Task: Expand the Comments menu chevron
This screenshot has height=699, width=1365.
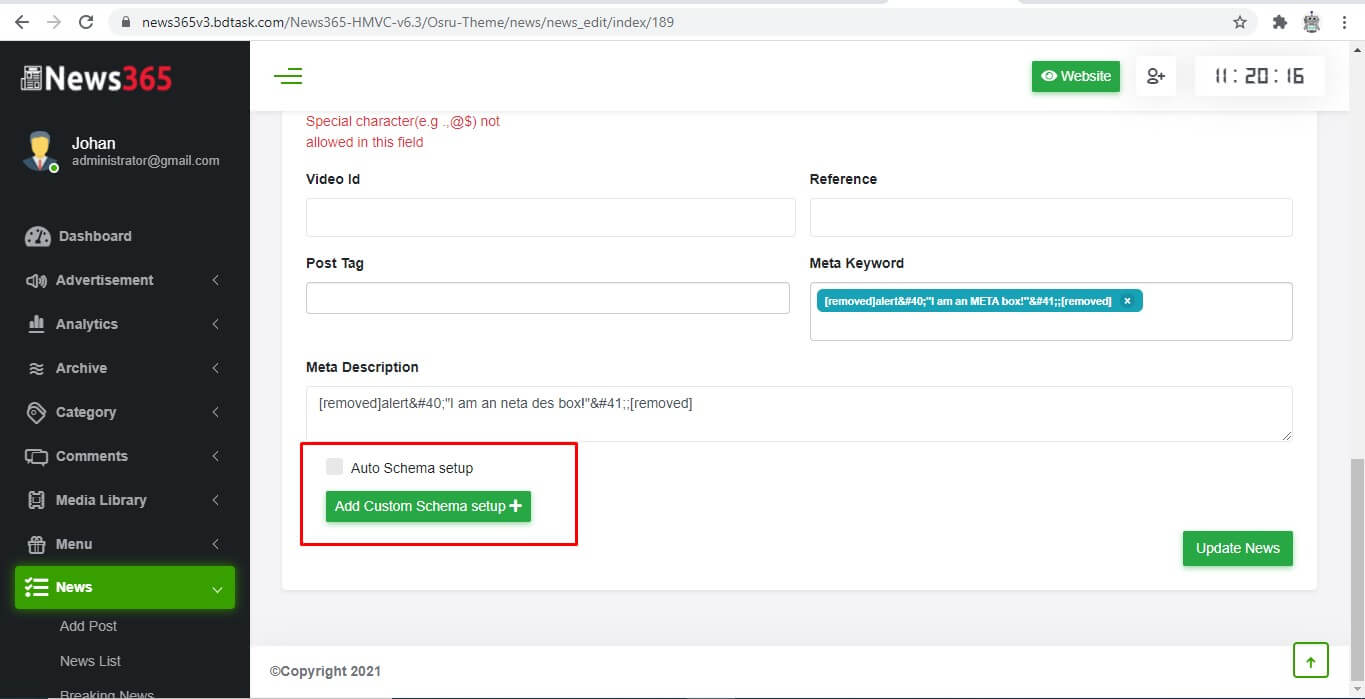Action: click(215, 456)
